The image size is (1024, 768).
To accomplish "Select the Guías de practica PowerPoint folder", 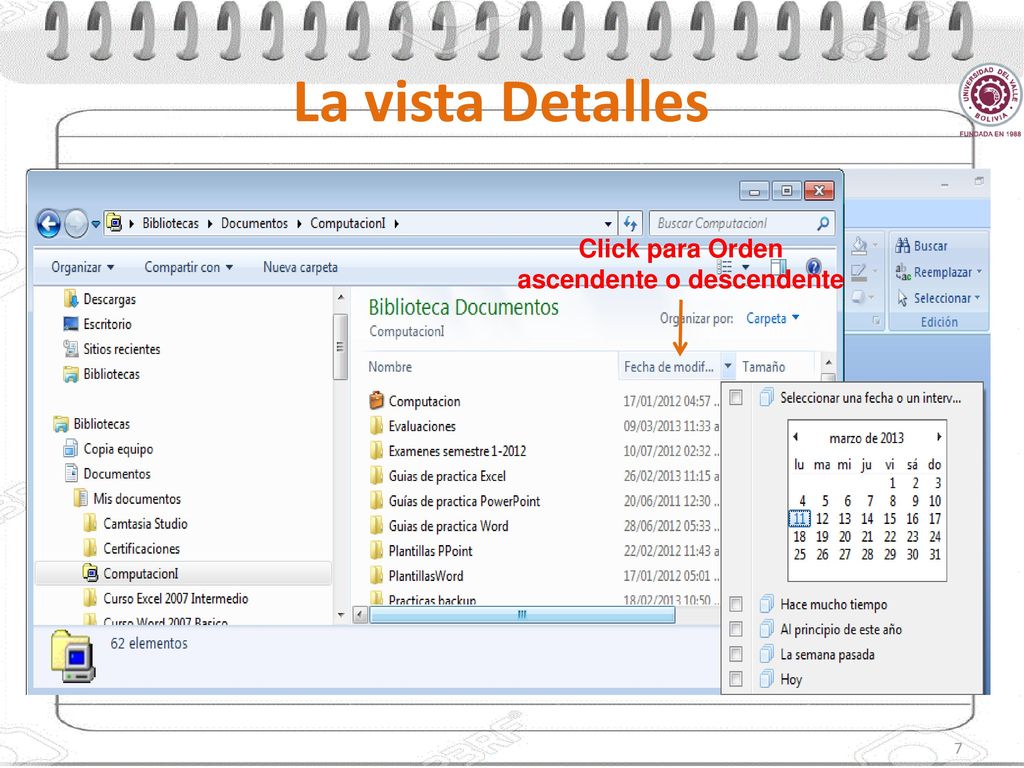I will pyautogui.click(x=464, y=502).
